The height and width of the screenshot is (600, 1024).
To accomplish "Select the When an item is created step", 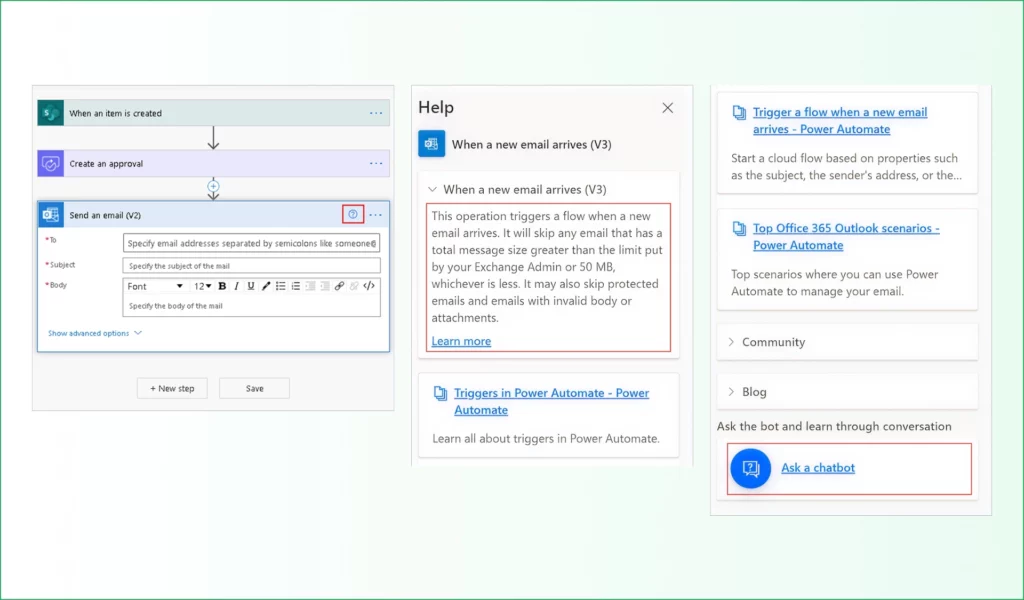I will coord(214,113).
